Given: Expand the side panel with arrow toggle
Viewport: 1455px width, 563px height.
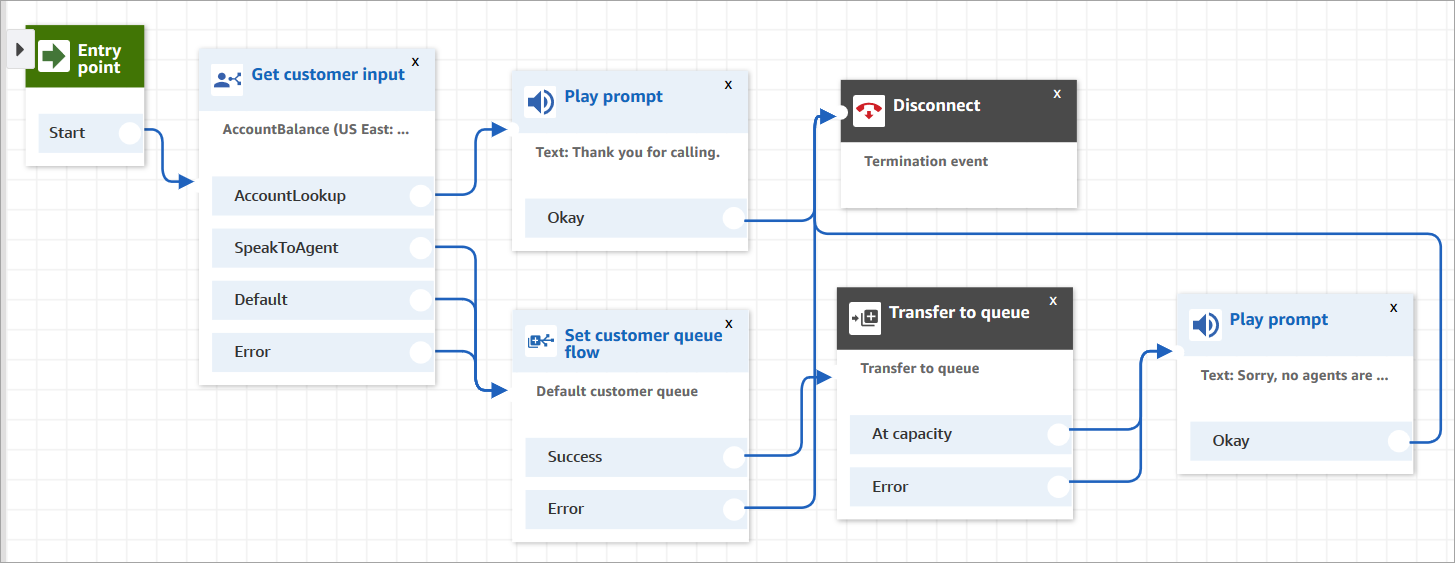Looking at the screenshot, I should (19, 48).
